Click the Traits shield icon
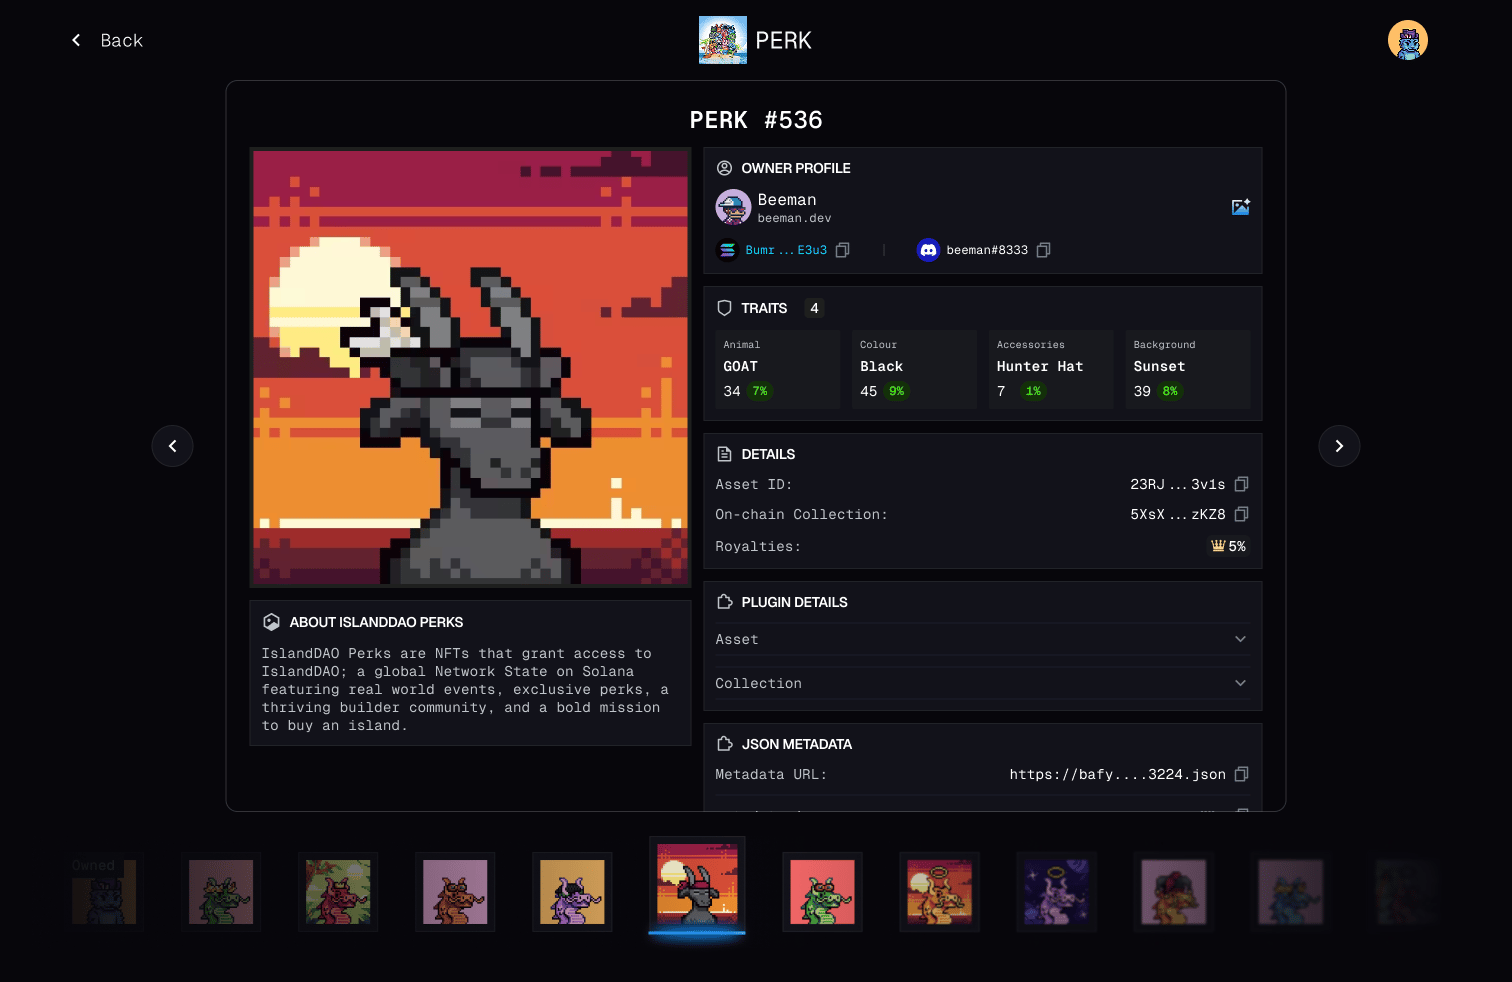Viewport: 1512px width, 982px height. tap(725, 308)
